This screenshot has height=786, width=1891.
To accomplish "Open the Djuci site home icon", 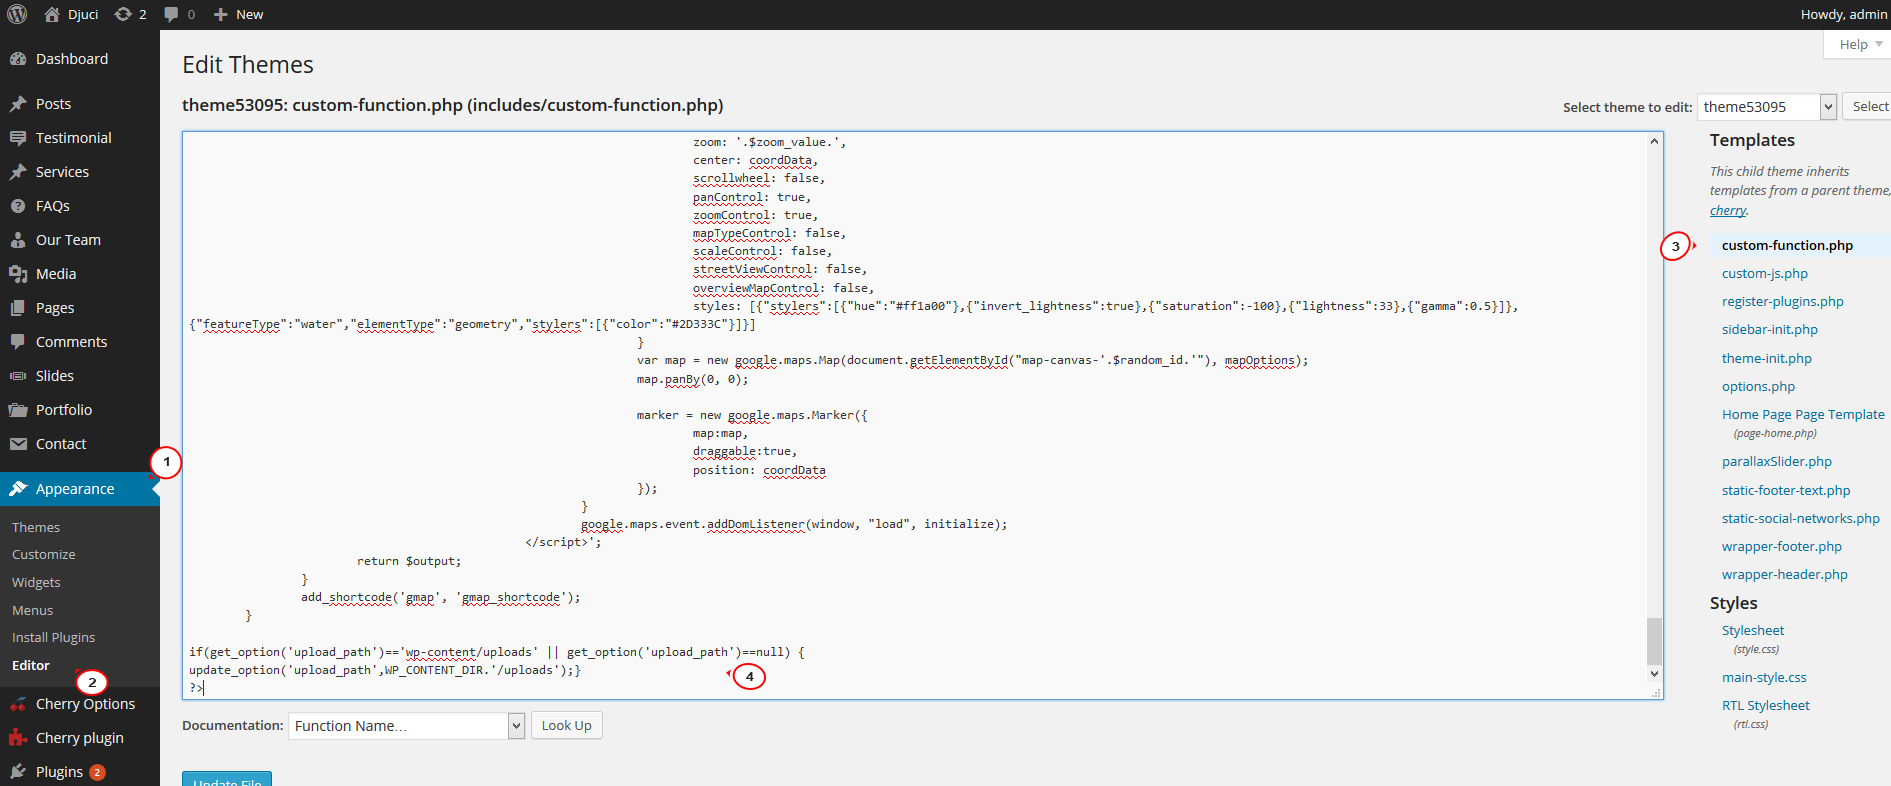I will pos(53,14).
